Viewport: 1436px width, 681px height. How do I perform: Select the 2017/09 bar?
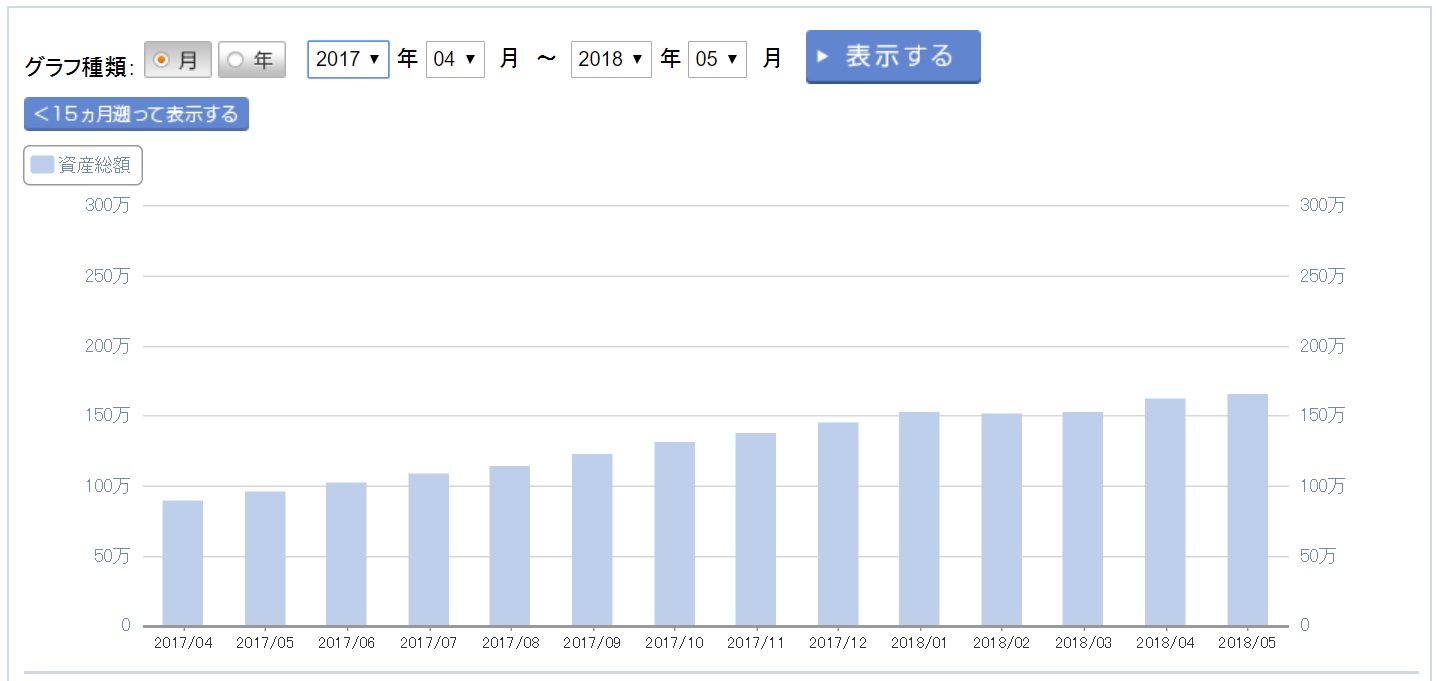(592, 540)
